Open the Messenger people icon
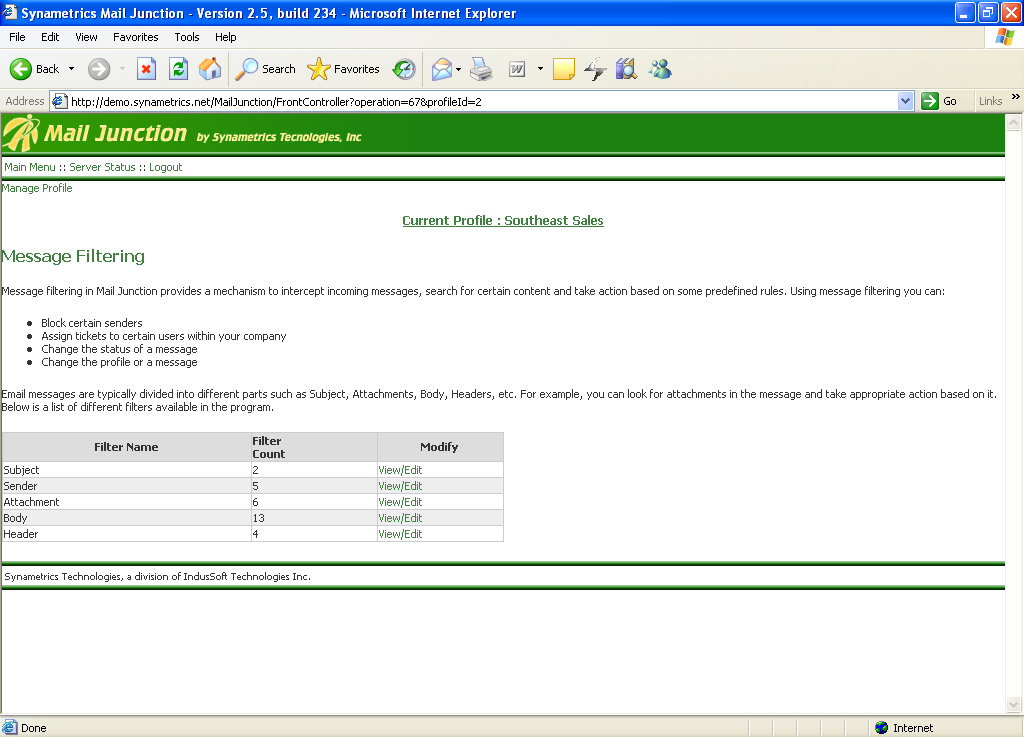The width and height of the screenshot is (1024, 737). pos(660,69)
